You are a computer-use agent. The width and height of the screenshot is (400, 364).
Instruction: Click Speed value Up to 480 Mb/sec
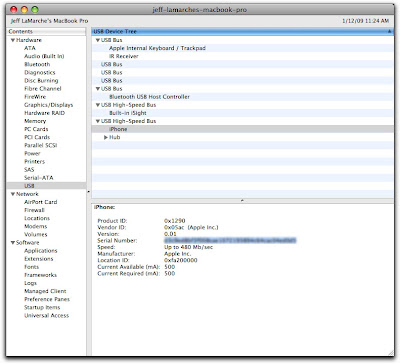click(x=188, y=247)
